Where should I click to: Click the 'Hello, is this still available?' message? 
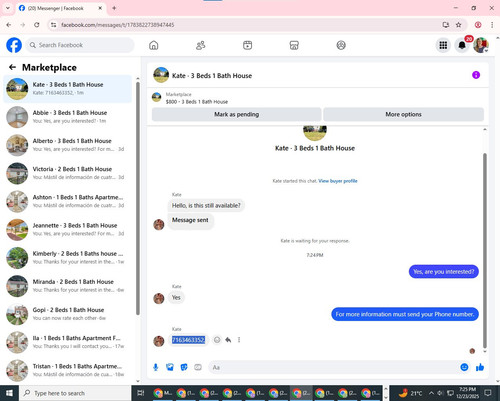point(206,206)
